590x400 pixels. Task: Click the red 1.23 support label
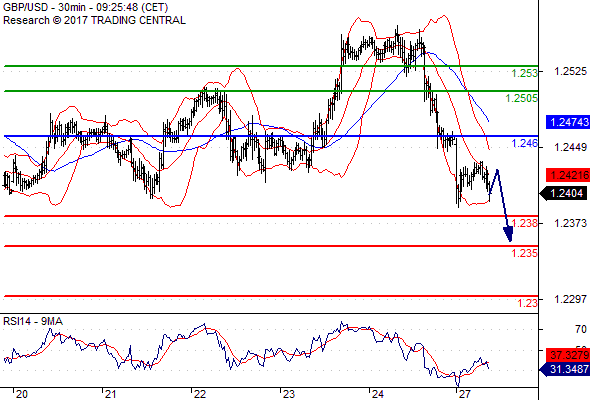[x=528, y=303]
